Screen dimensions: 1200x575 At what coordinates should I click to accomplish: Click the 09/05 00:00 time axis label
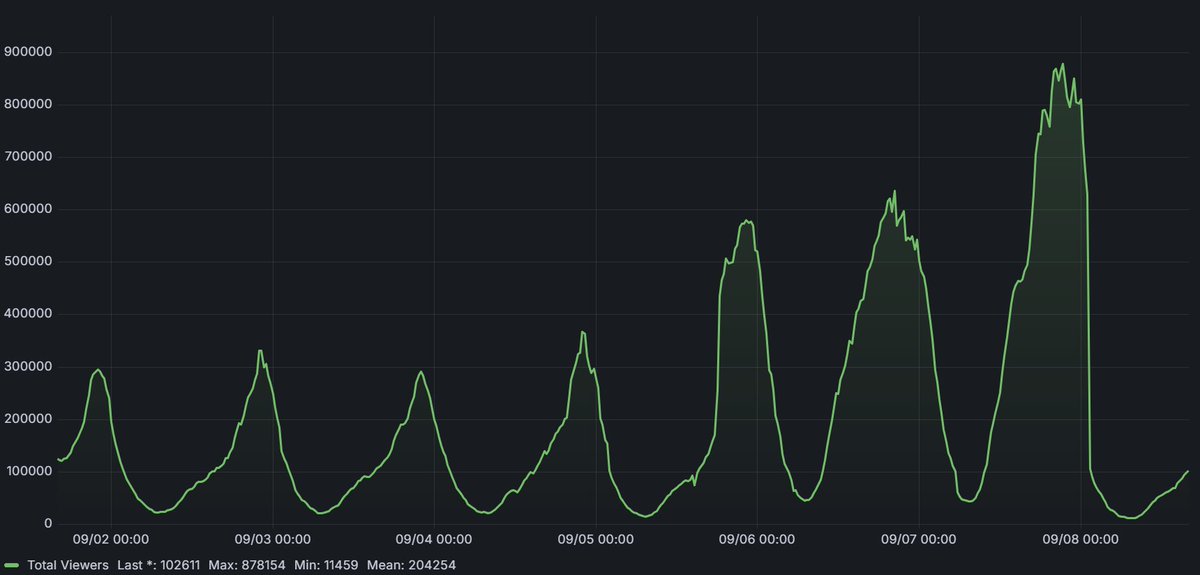[x=596, y=540]
